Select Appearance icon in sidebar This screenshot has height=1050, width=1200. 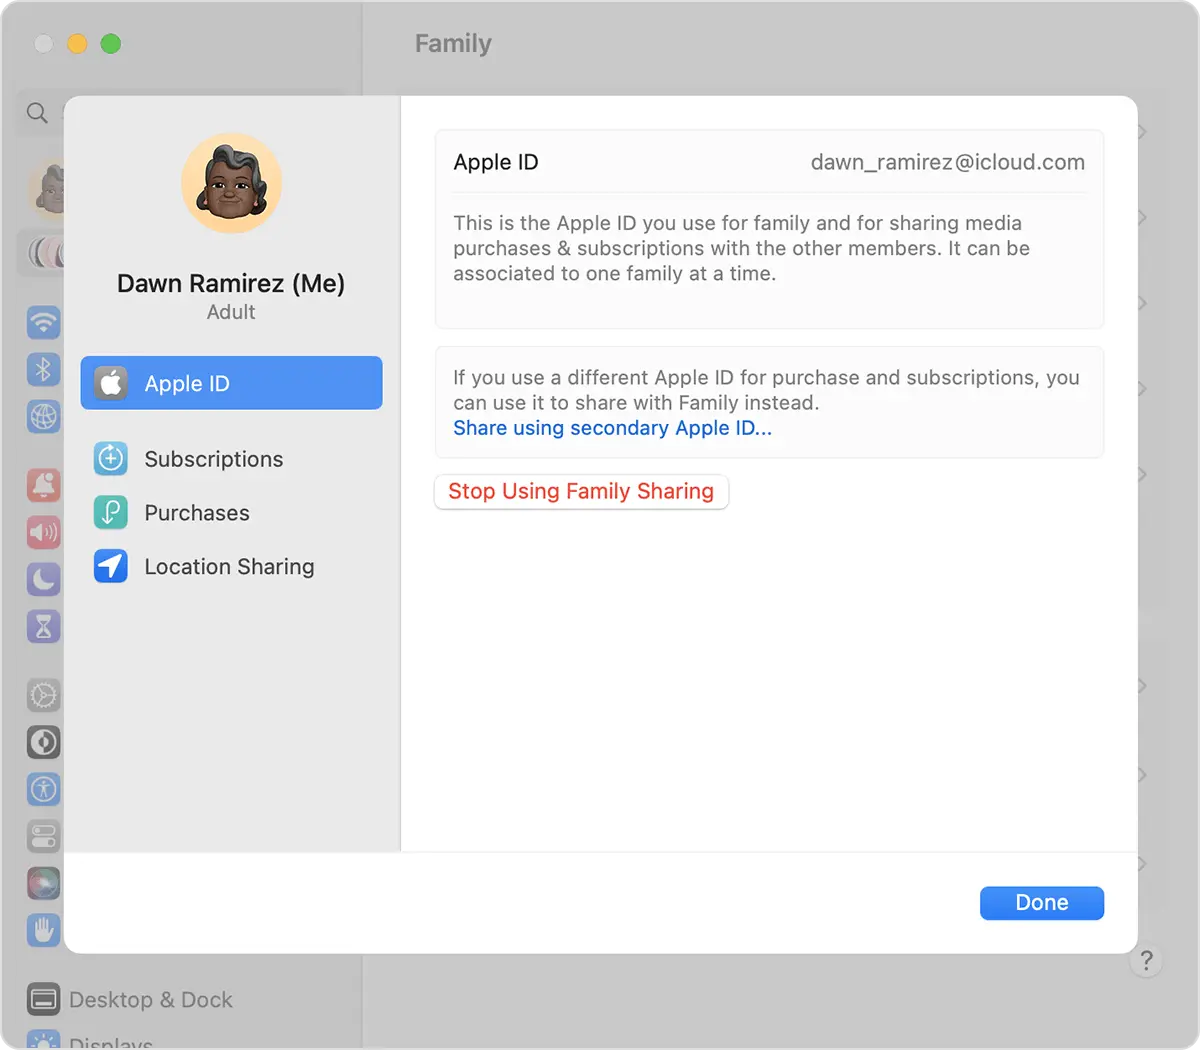click(44, 742)
